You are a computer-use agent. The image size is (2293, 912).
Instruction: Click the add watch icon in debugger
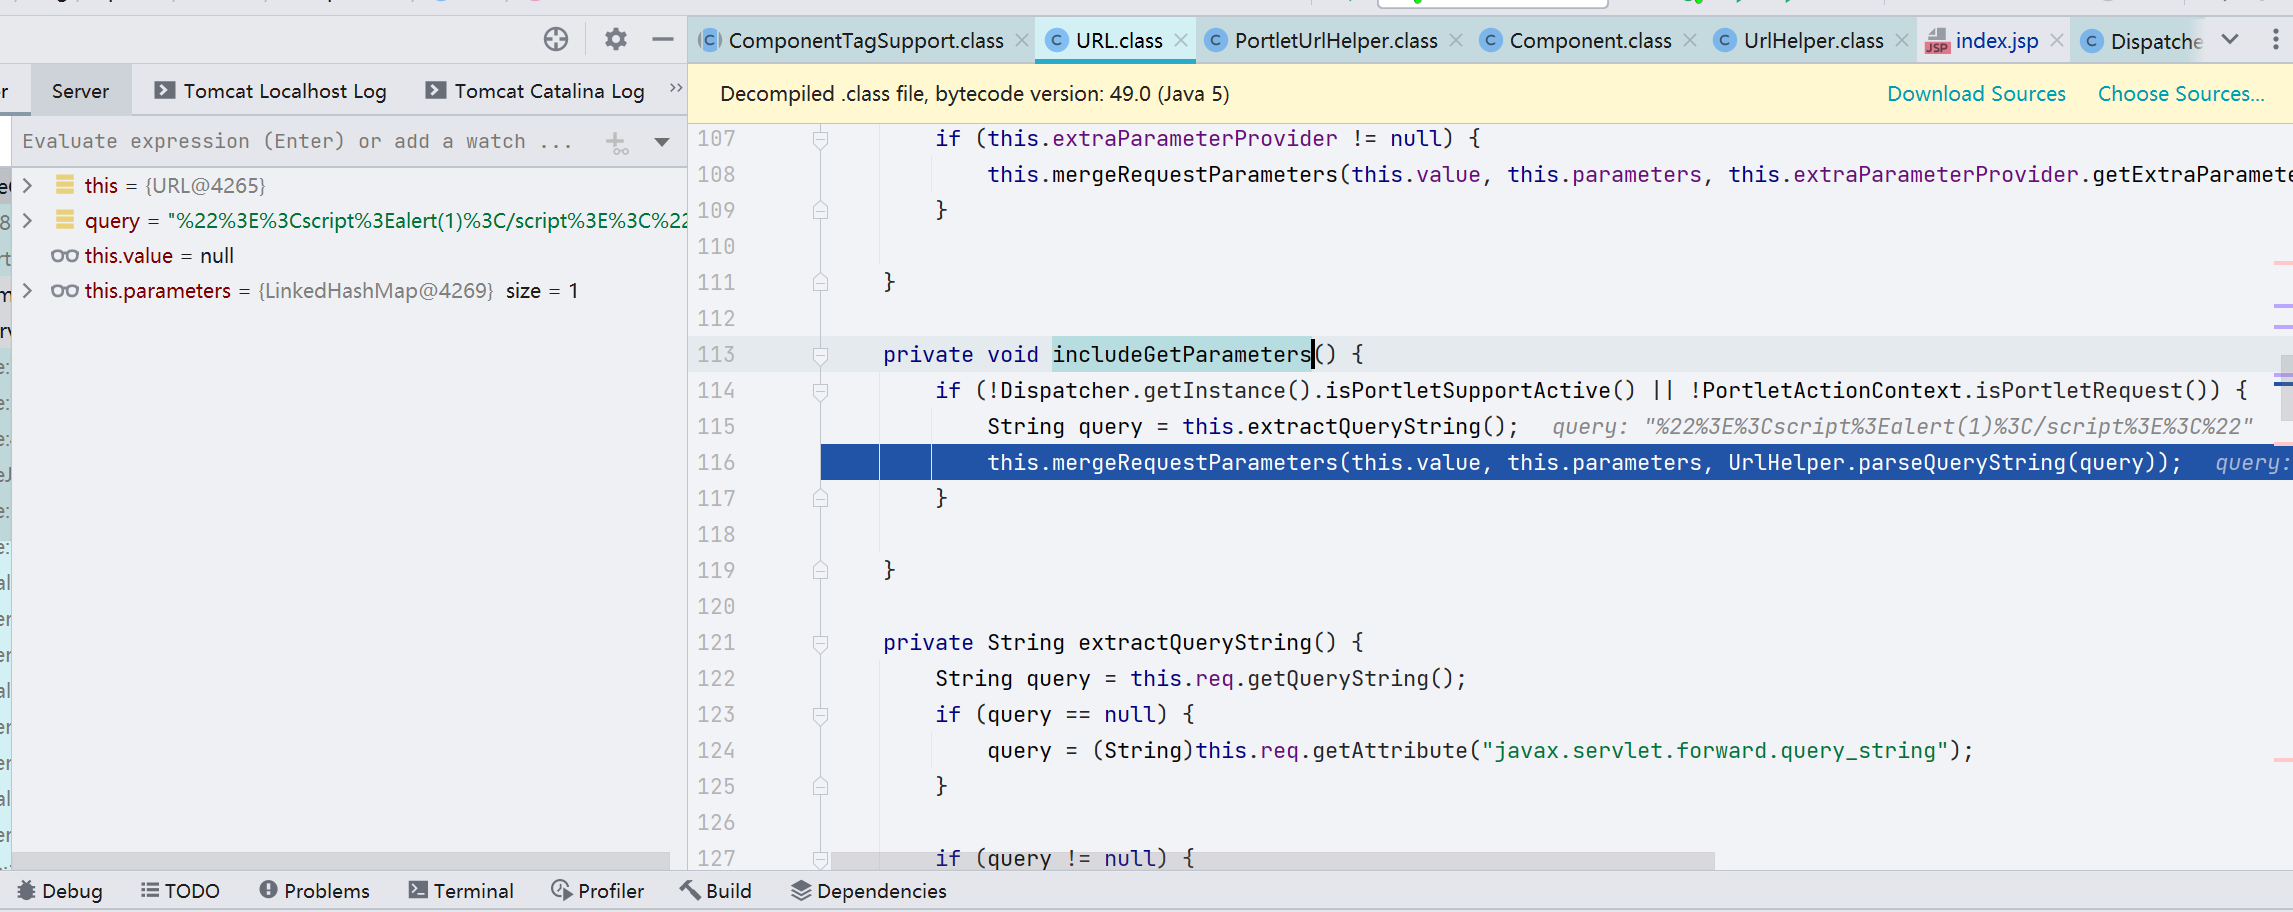coord(616,142)
